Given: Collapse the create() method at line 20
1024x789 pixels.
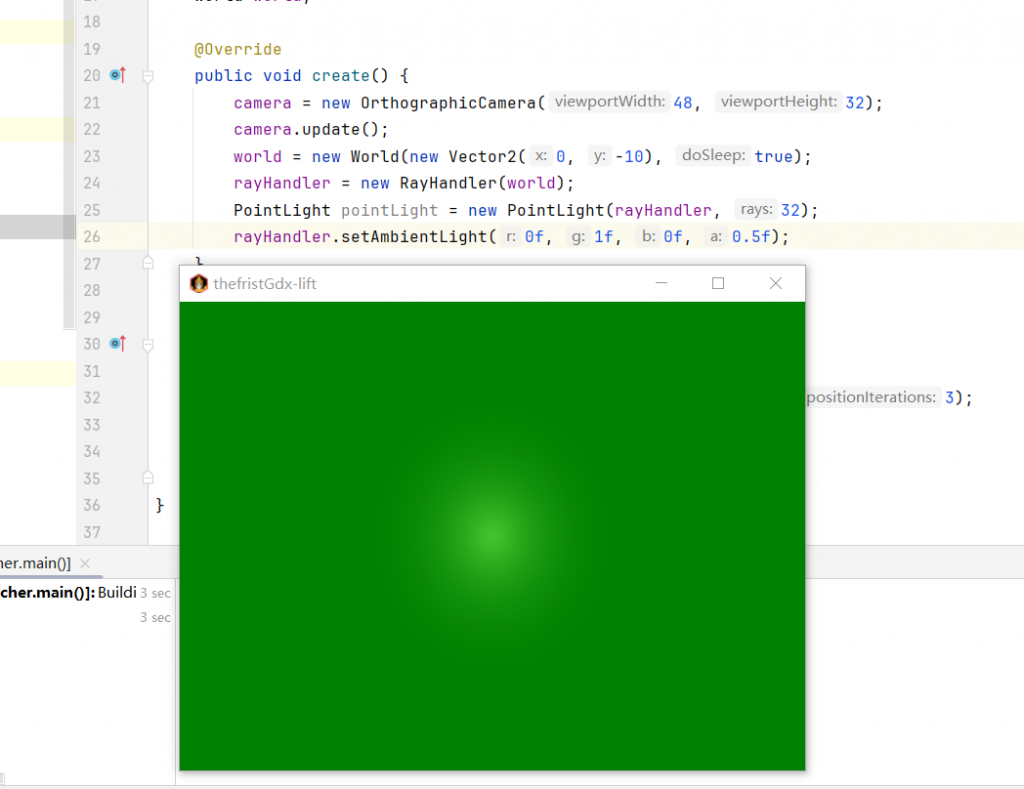Looking at the screenshot, I should click(148, 76).
